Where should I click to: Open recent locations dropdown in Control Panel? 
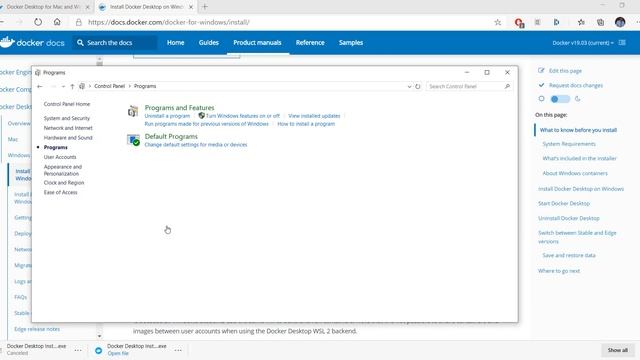(63, 87)
